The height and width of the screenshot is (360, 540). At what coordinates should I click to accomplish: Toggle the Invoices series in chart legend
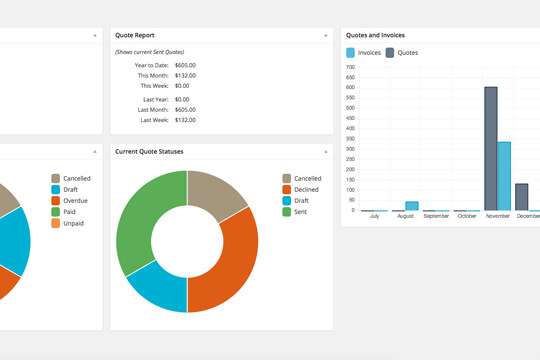tap(364, 53)
